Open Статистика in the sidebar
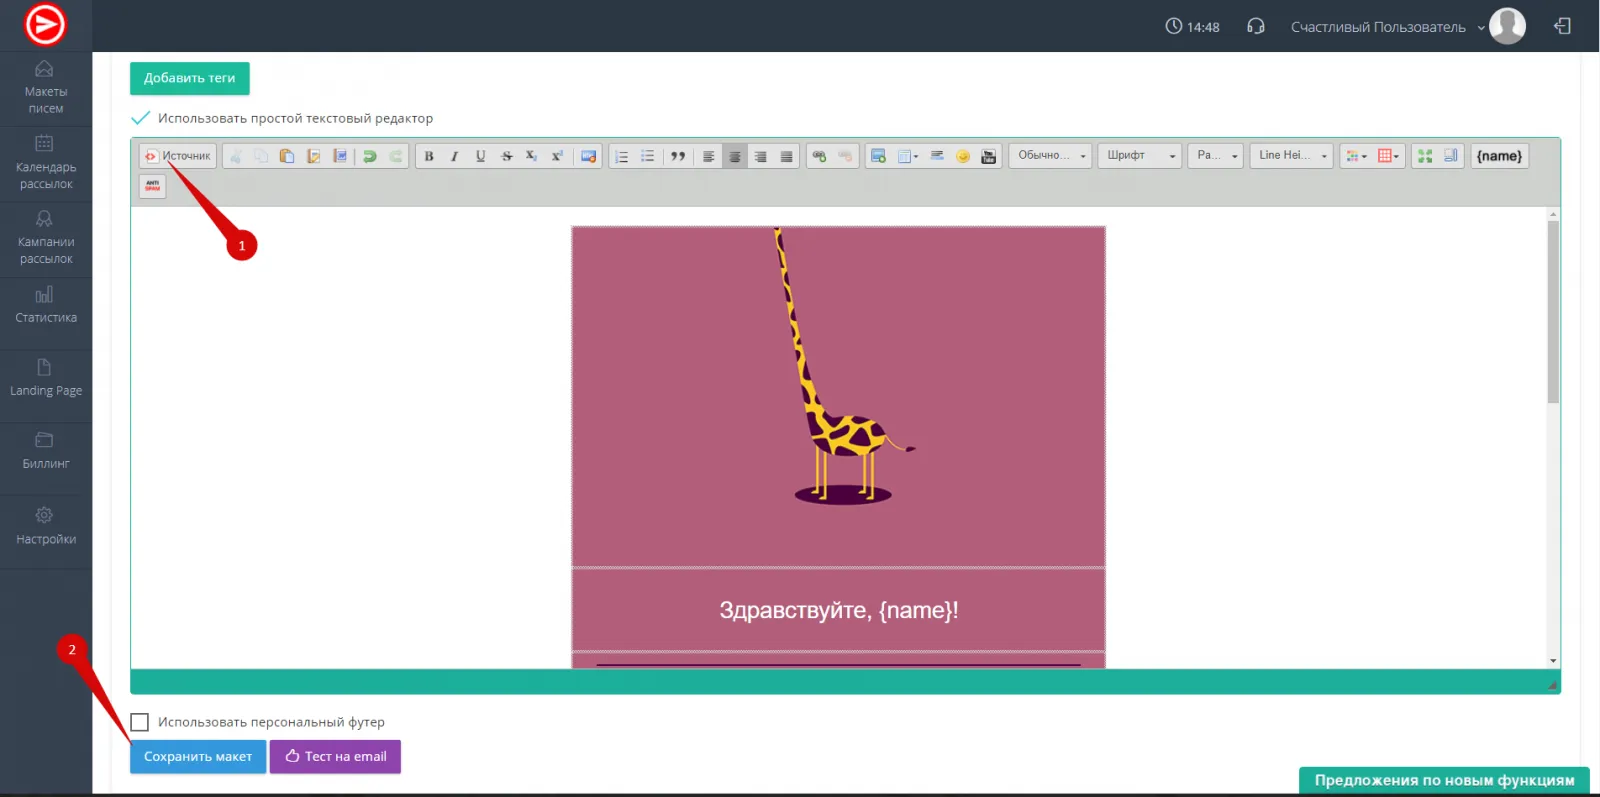 coord(45,305)
